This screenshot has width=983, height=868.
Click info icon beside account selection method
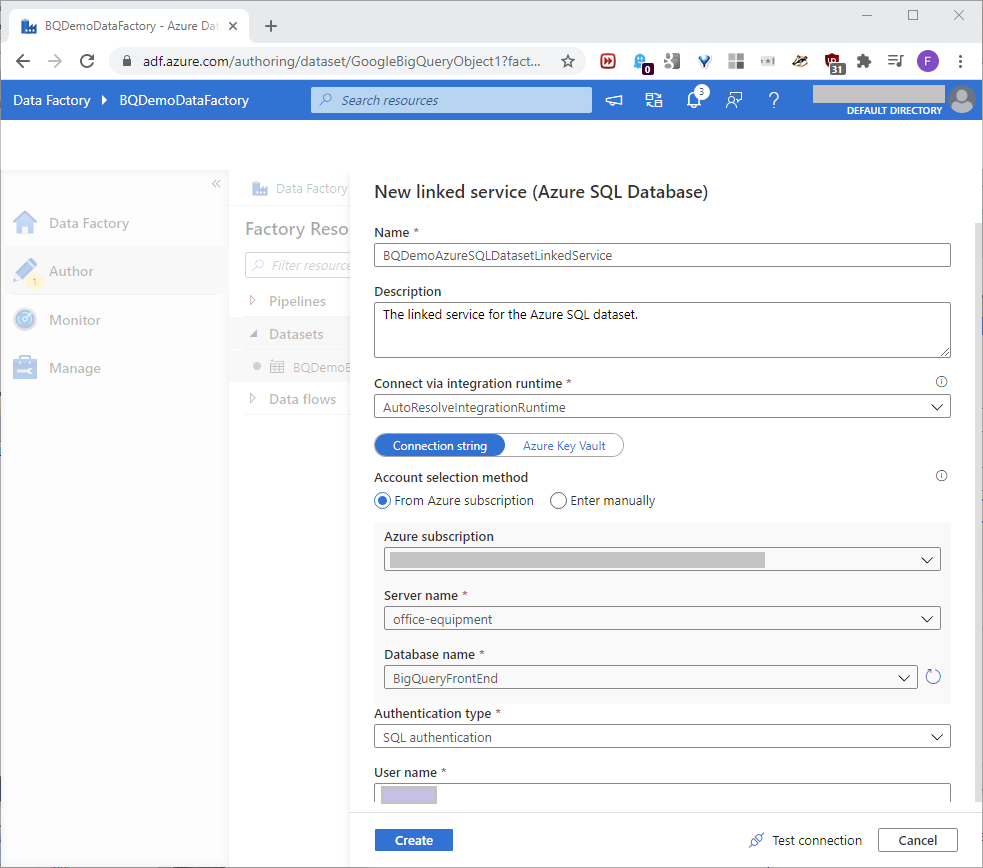click(941, 476)
